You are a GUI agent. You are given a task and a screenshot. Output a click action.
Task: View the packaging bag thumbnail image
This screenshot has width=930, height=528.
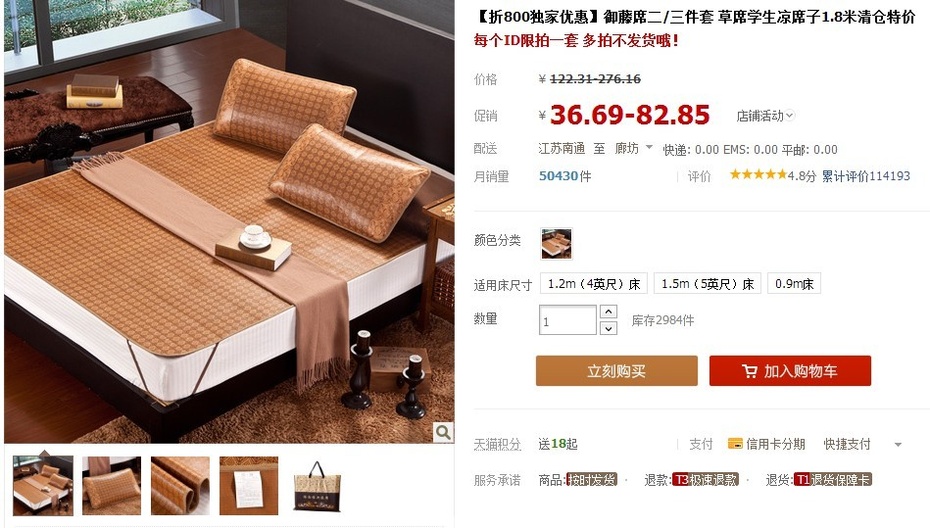317,486
